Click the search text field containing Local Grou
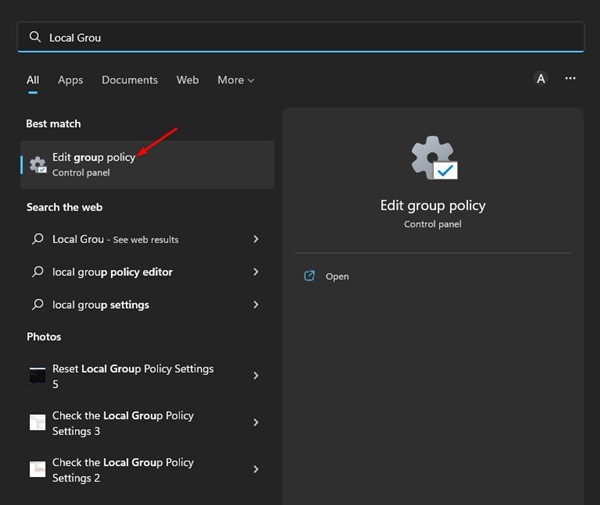 coord(300,37)
